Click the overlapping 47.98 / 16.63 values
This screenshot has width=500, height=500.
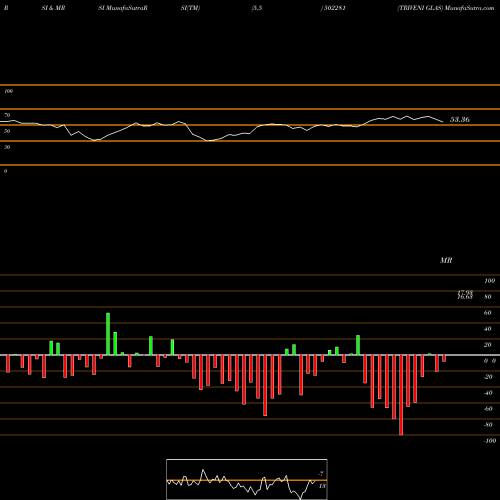click(465, 295)
